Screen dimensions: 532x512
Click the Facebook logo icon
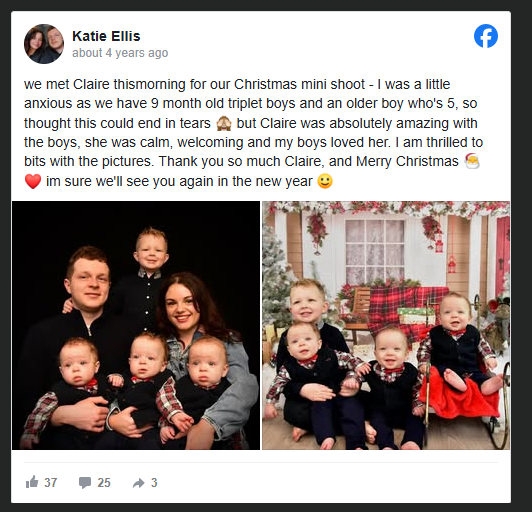point(486,36)
